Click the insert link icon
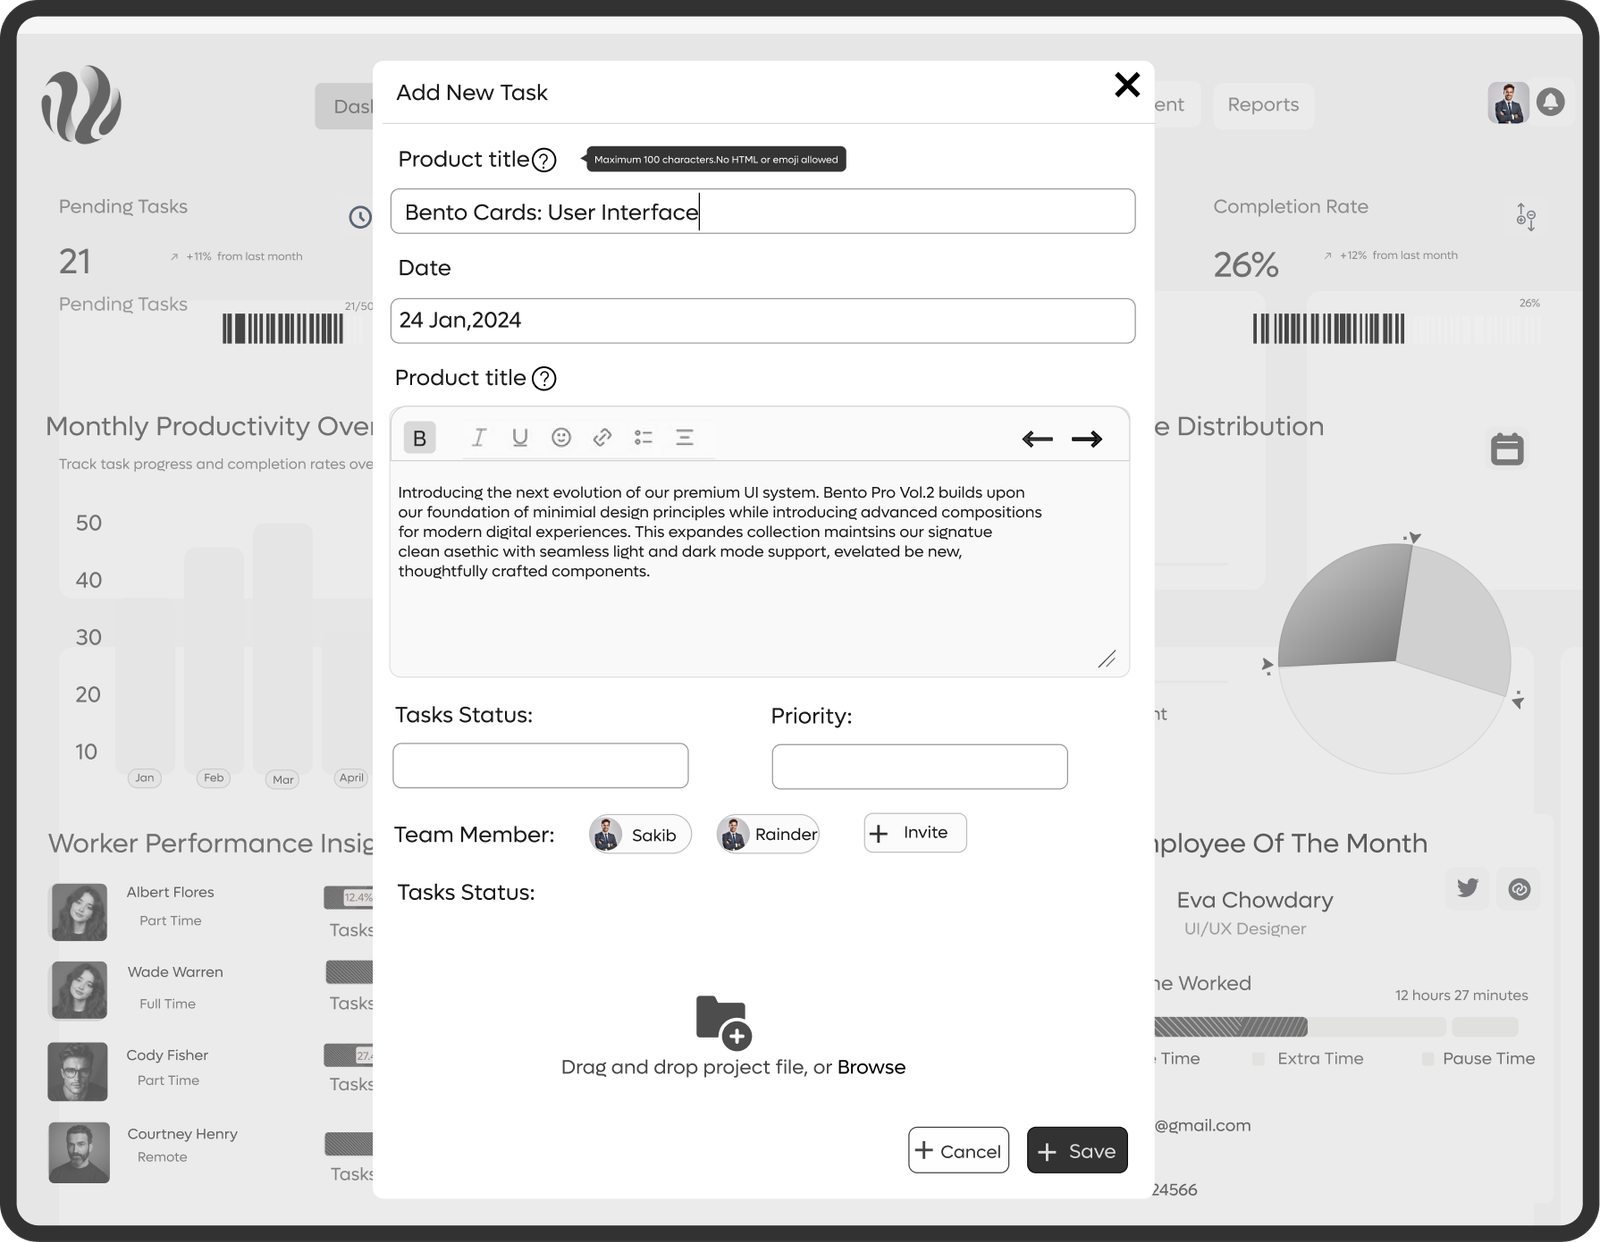 [x=602, y=438]
